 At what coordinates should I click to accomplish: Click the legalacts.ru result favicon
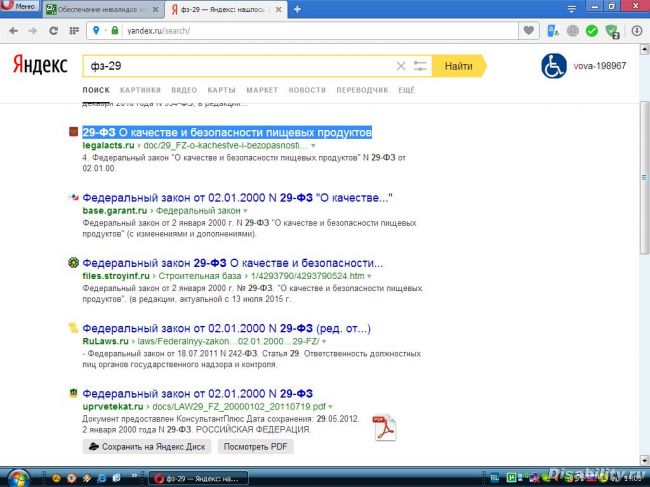tap(73, 132)
